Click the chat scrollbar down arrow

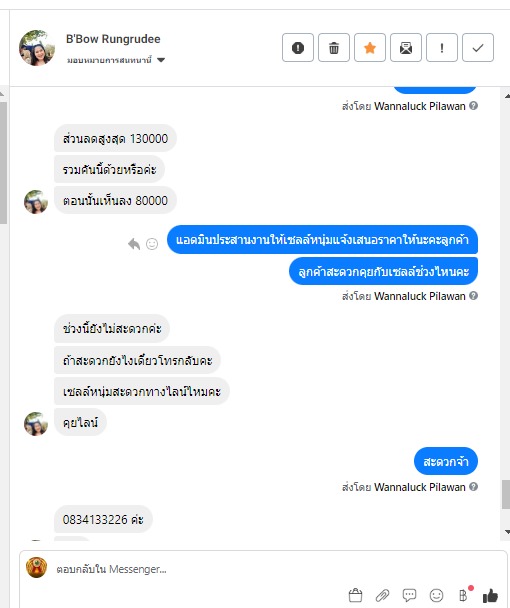(x=507, y=532)
